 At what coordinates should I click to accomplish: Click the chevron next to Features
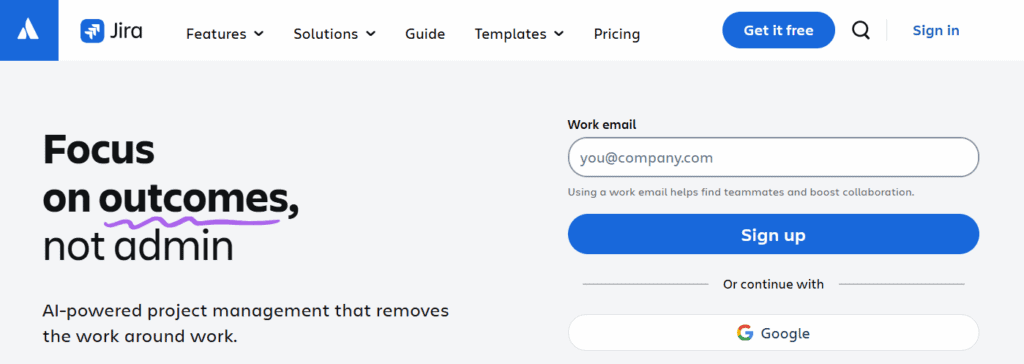tap(259, 33)
